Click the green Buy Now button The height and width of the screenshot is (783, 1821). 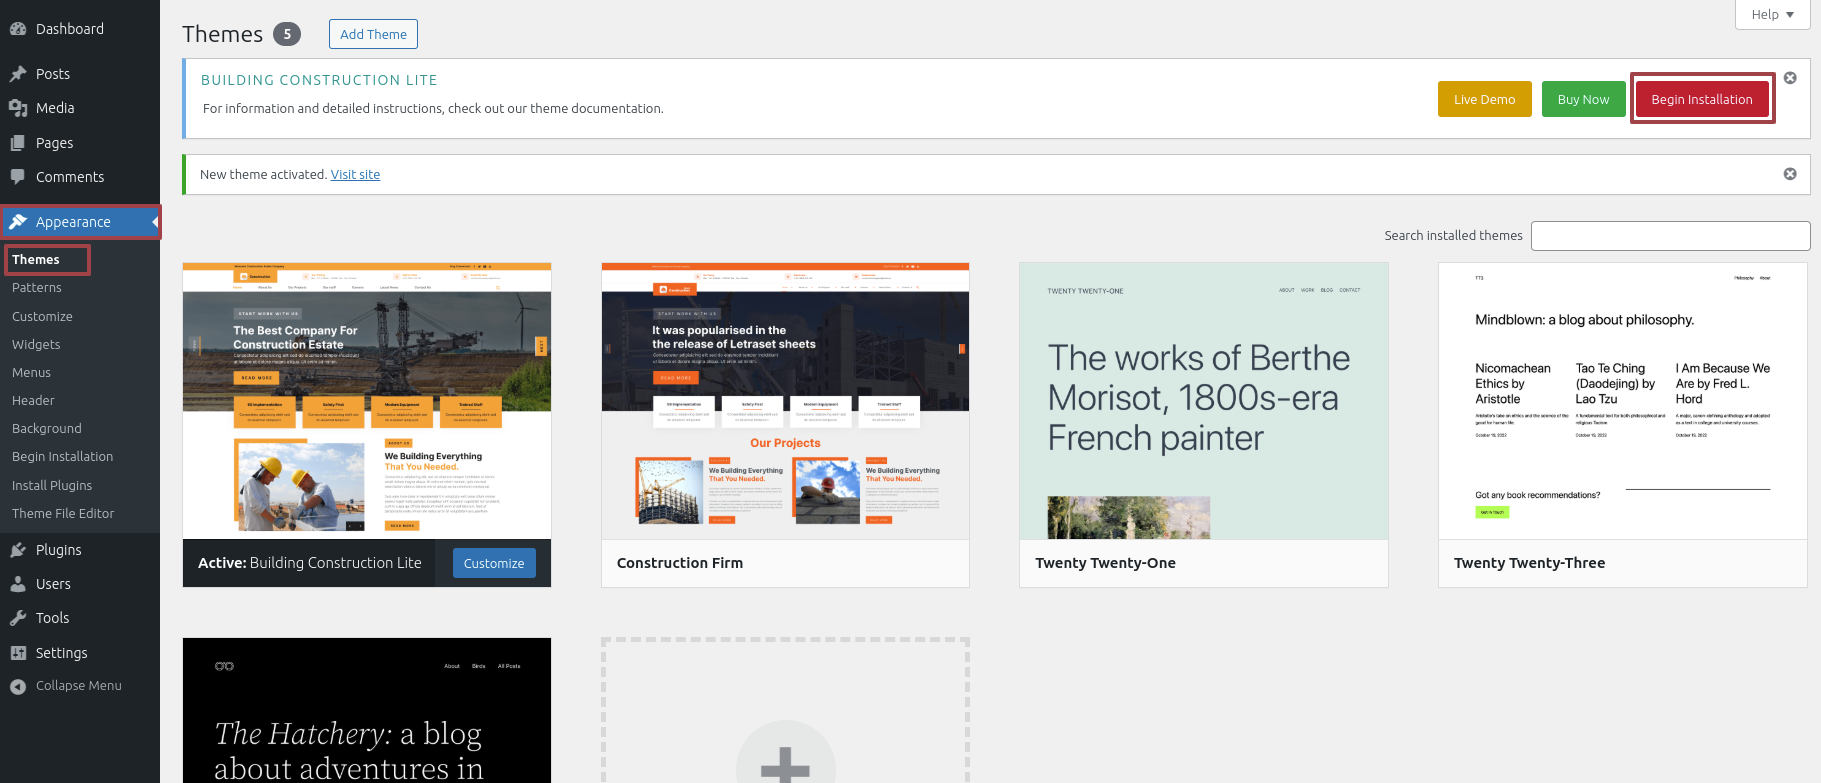[x=1583, y=99]
